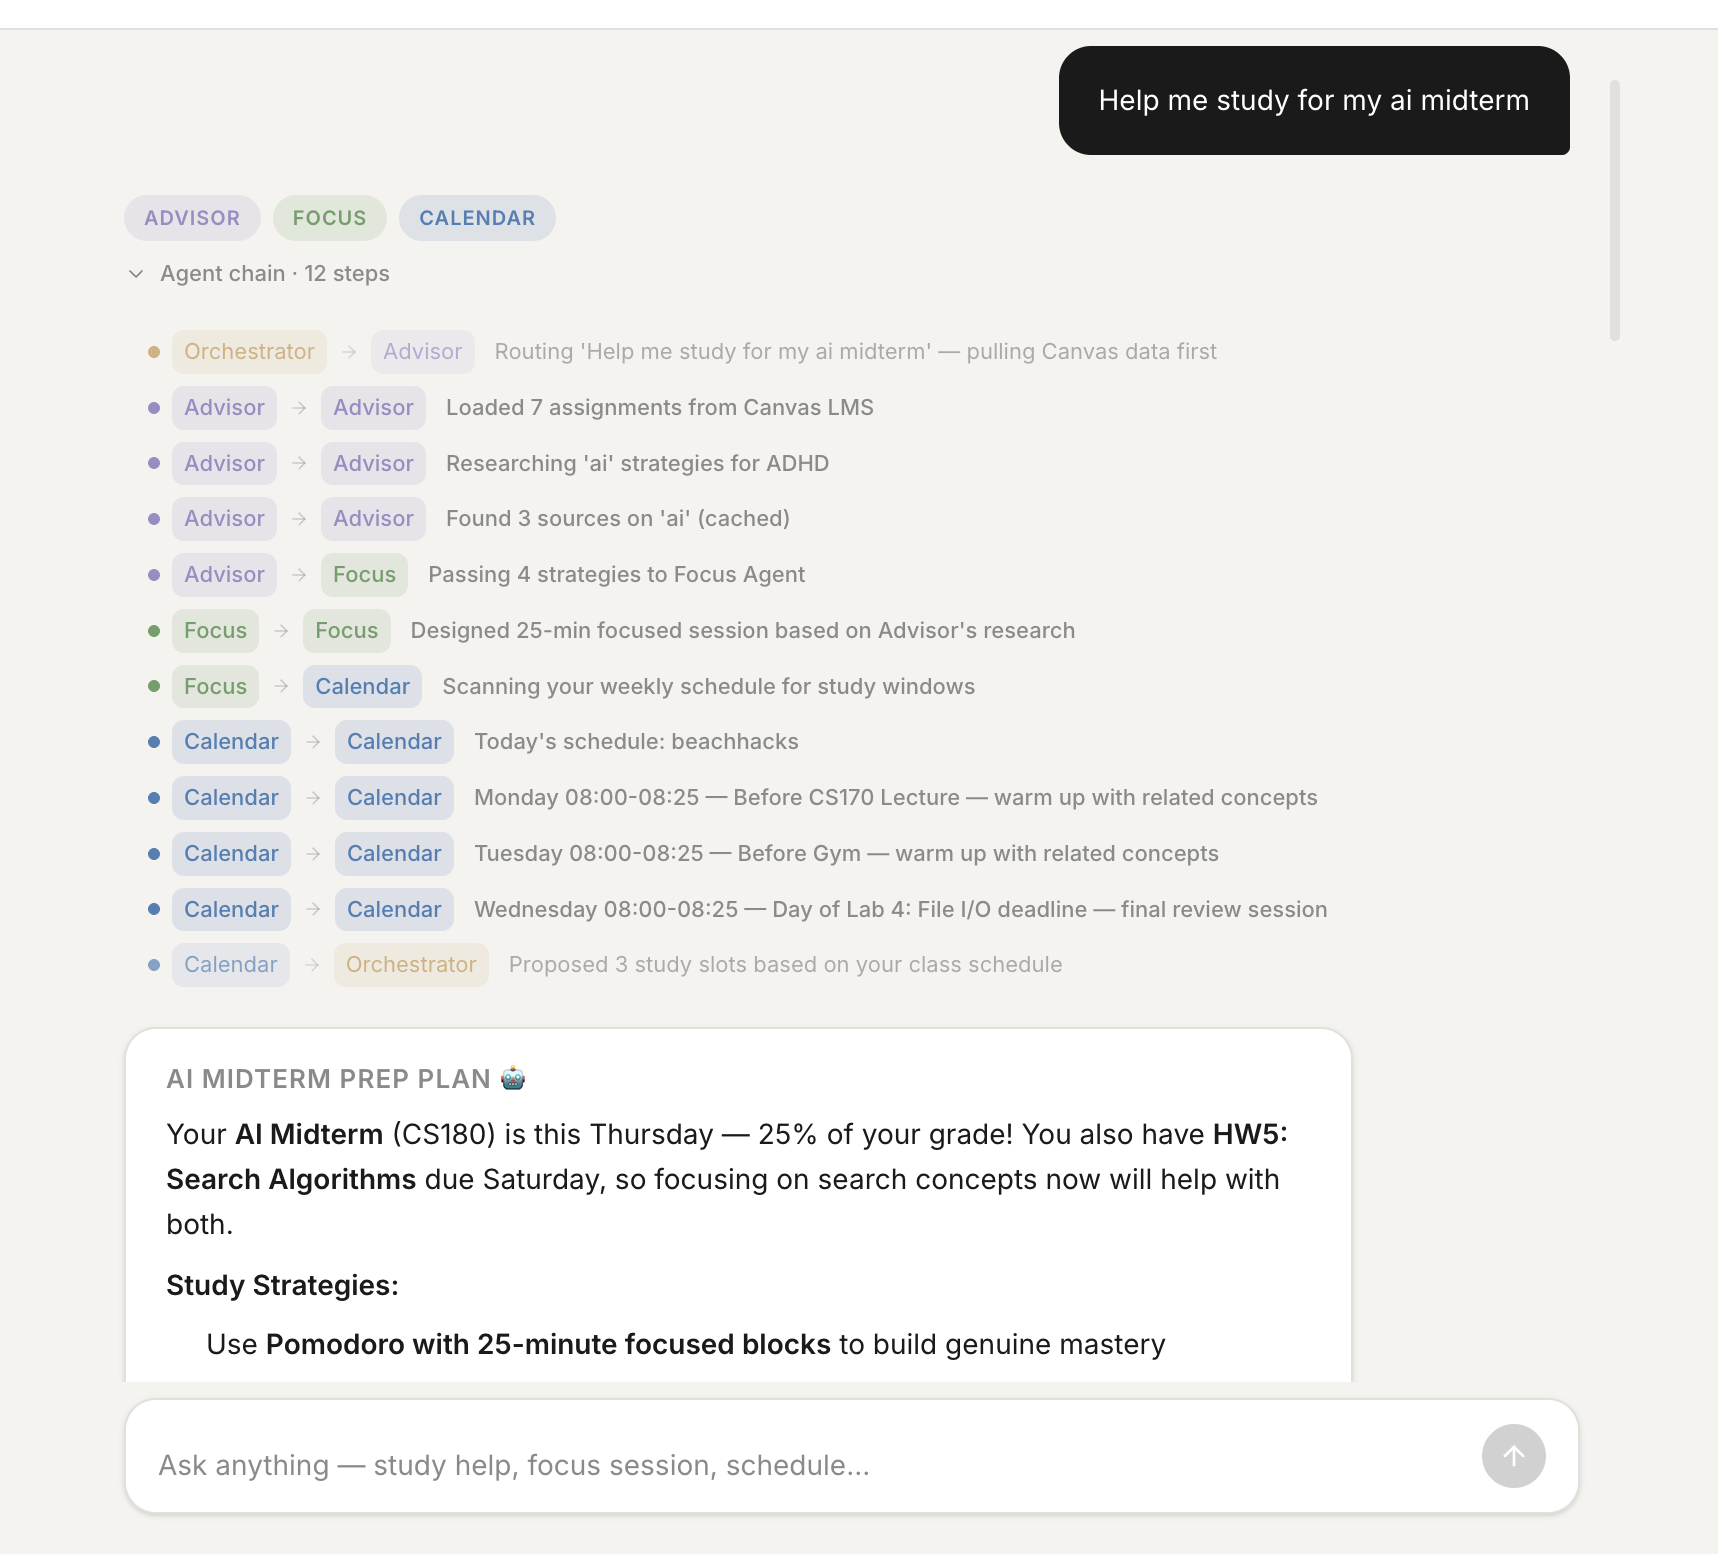Click the CALENDAR agent tag
Viewport: 1718px width, 1554px height.
tap(477, 218)
